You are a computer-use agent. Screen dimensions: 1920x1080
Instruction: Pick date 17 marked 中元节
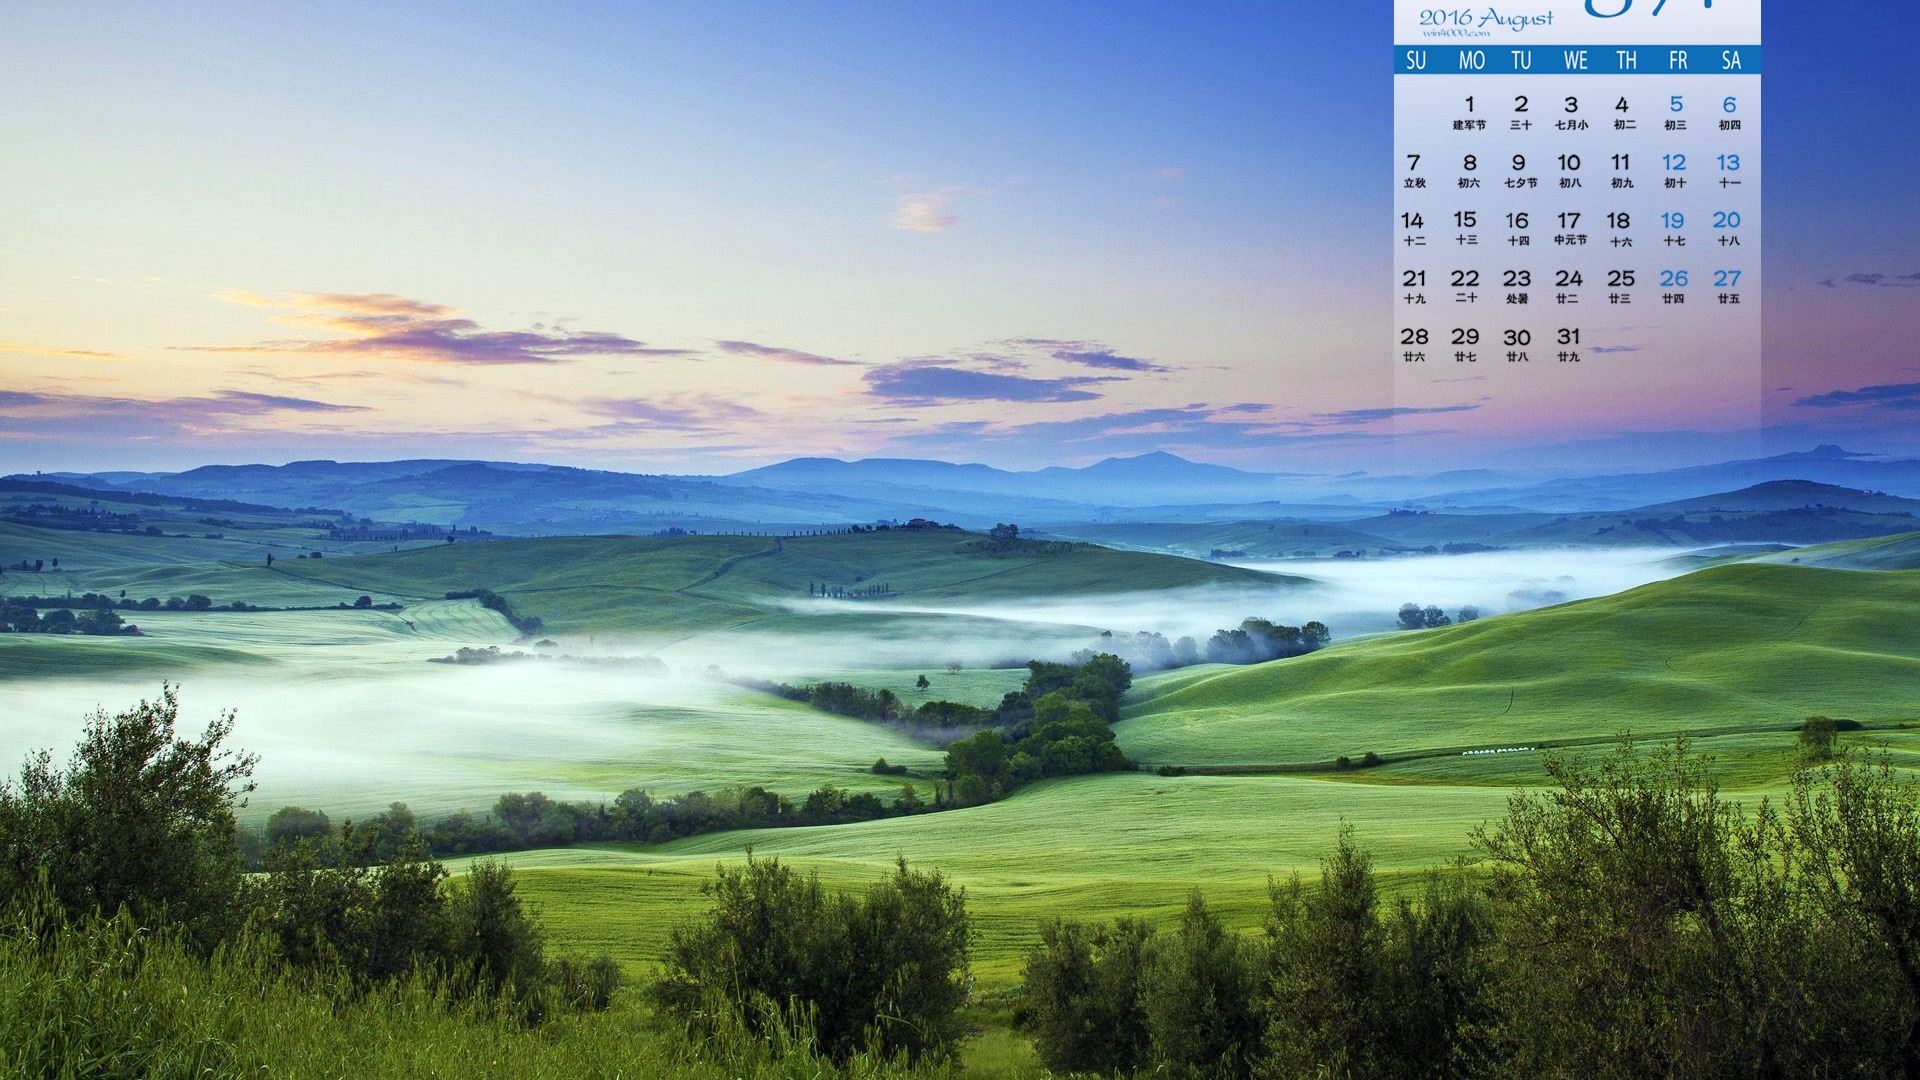1570,229
